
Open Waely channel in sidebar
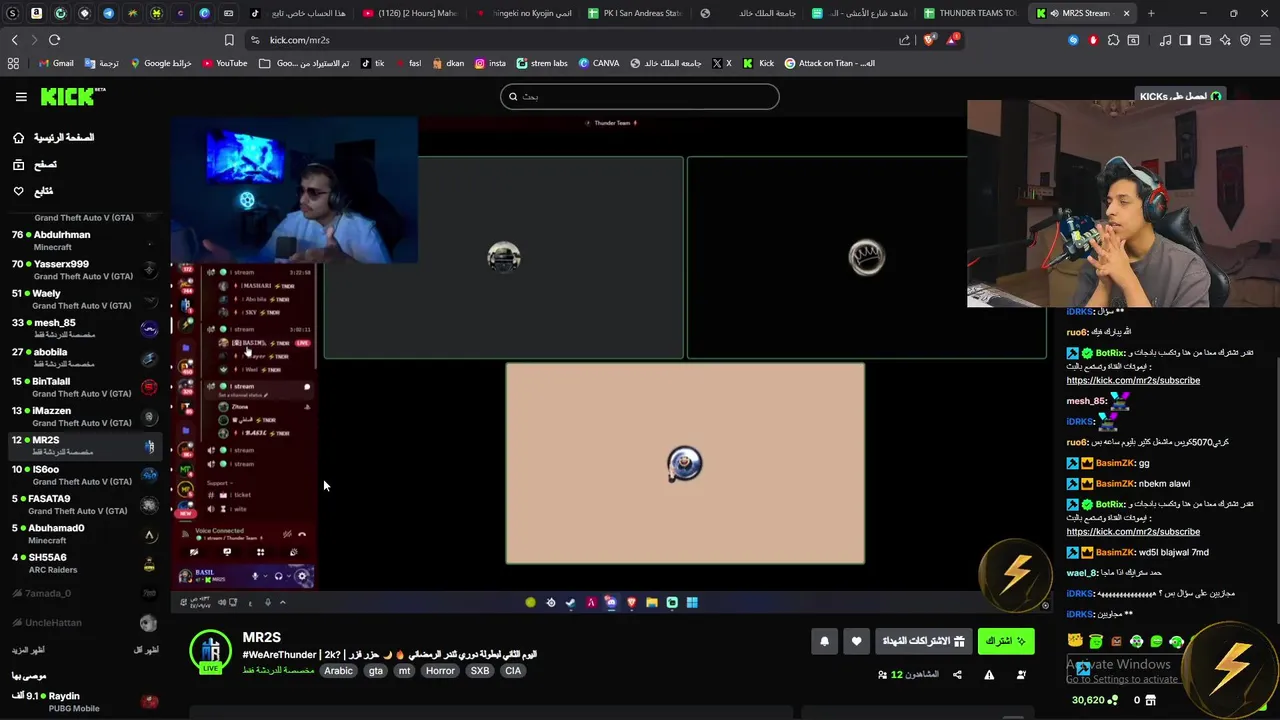pos(85,299)
